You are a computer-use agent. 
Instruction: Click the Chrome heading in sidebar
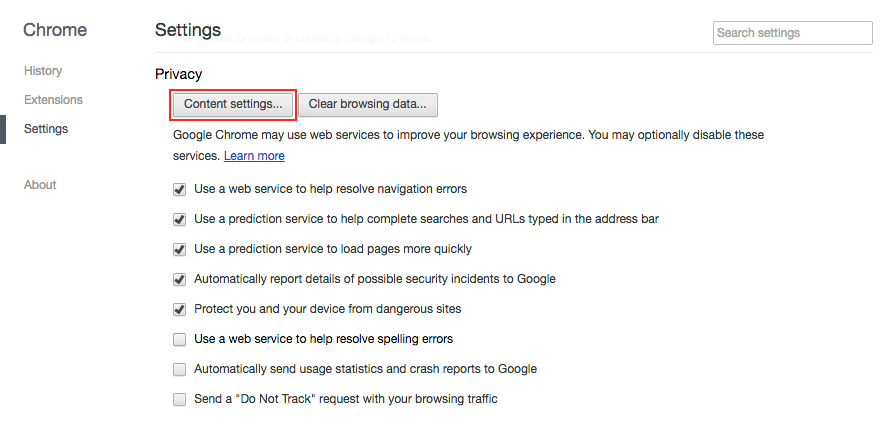55,30
